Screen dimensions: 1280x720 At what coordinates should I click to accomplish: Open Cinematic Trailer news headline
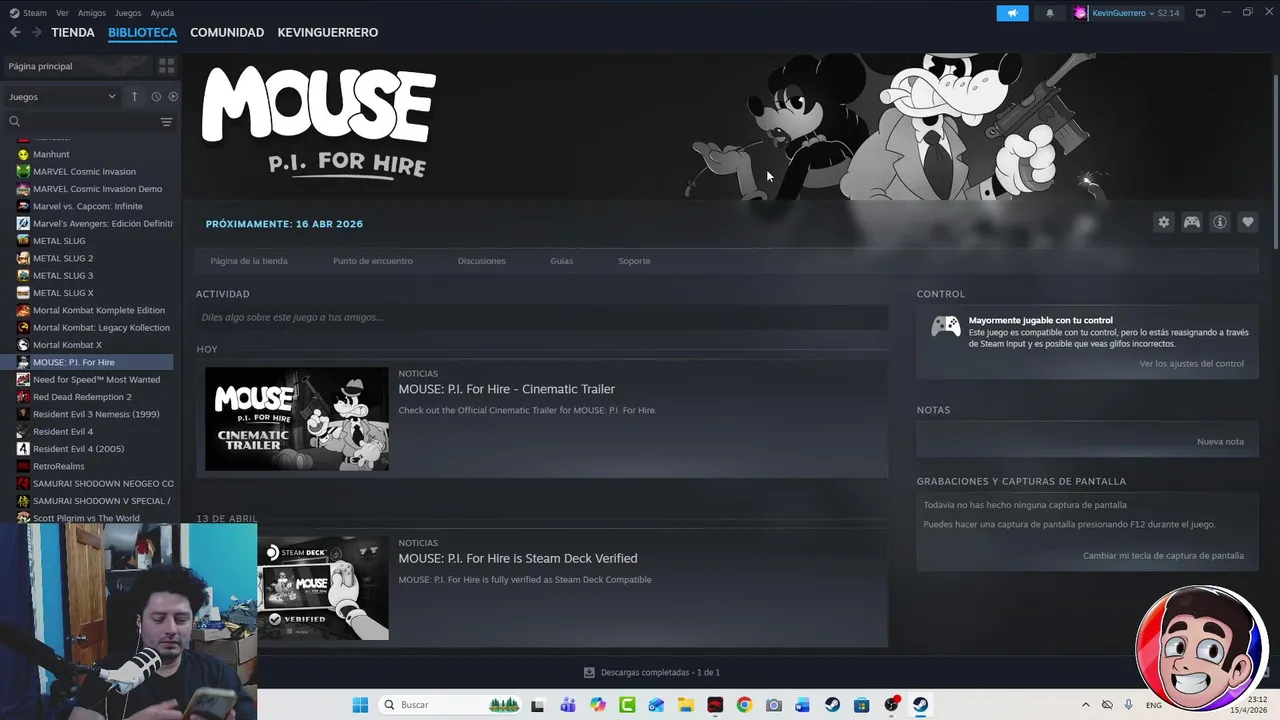506,389
